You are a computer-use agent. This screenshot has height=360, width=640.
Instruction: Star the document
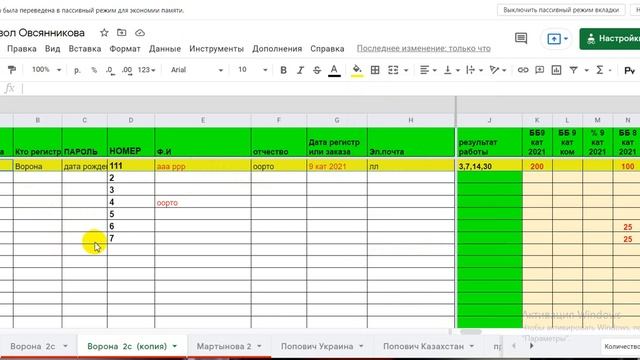(104, 33)
